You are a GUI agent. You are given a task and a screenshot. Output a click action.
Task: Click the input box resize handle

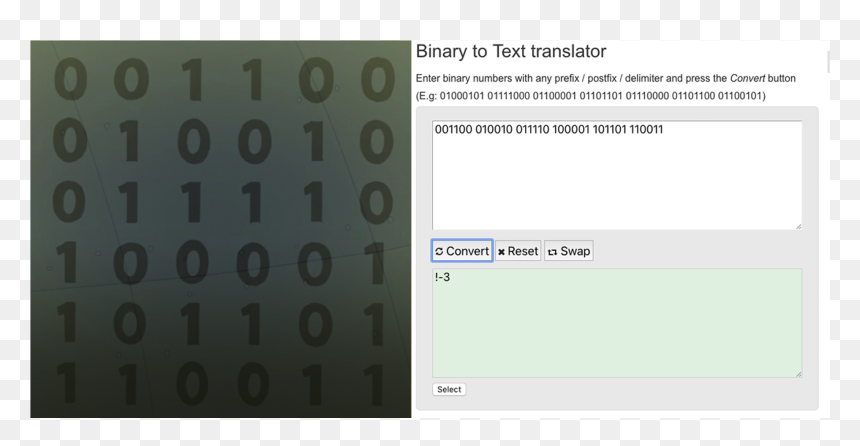point(799,226)
